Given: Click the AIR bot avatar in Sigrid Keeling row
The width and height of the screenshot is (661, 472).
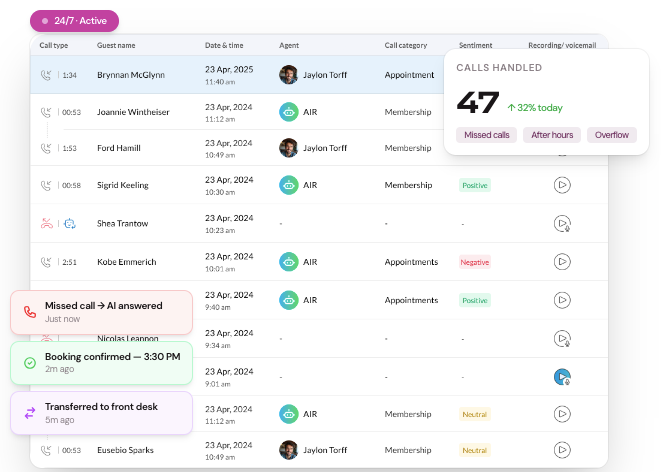Looking at the screenshot, I should tap(289, 185).
